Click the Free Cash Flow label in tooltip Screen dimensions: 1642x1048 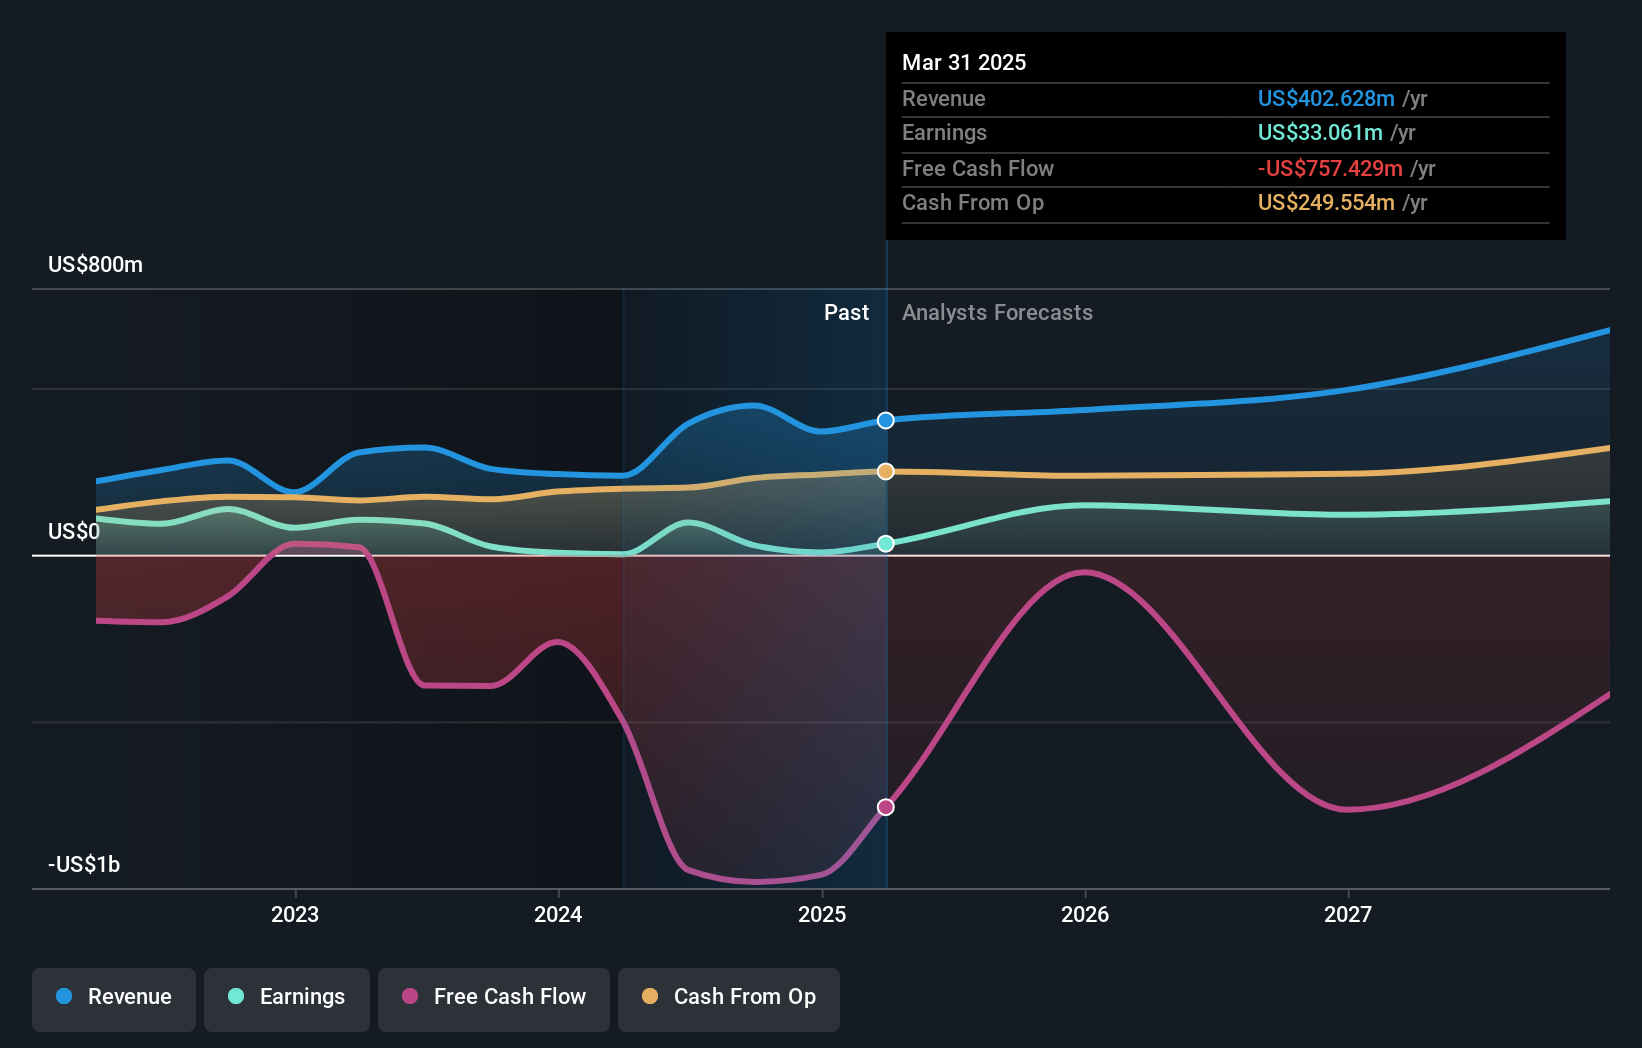pyautogui.click(x=978, y=168)
